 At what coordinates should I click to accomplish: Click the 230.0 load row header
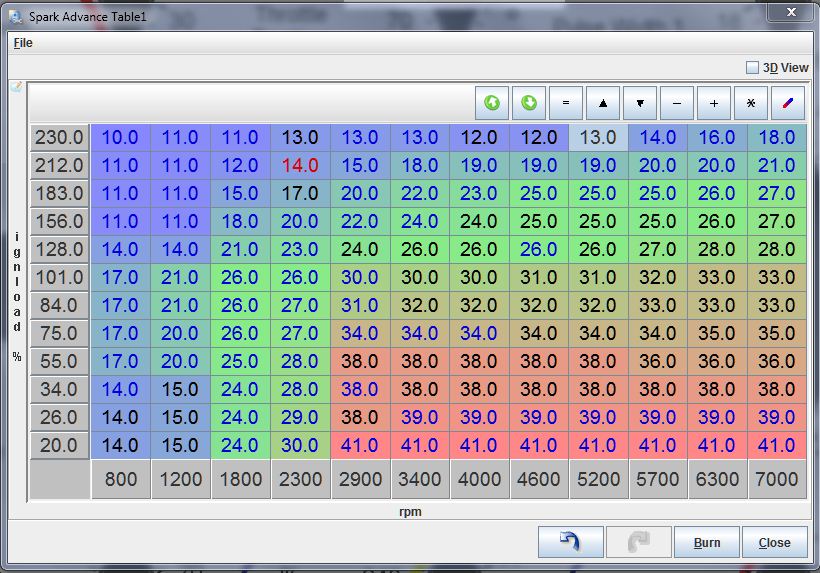pos(58,138)
